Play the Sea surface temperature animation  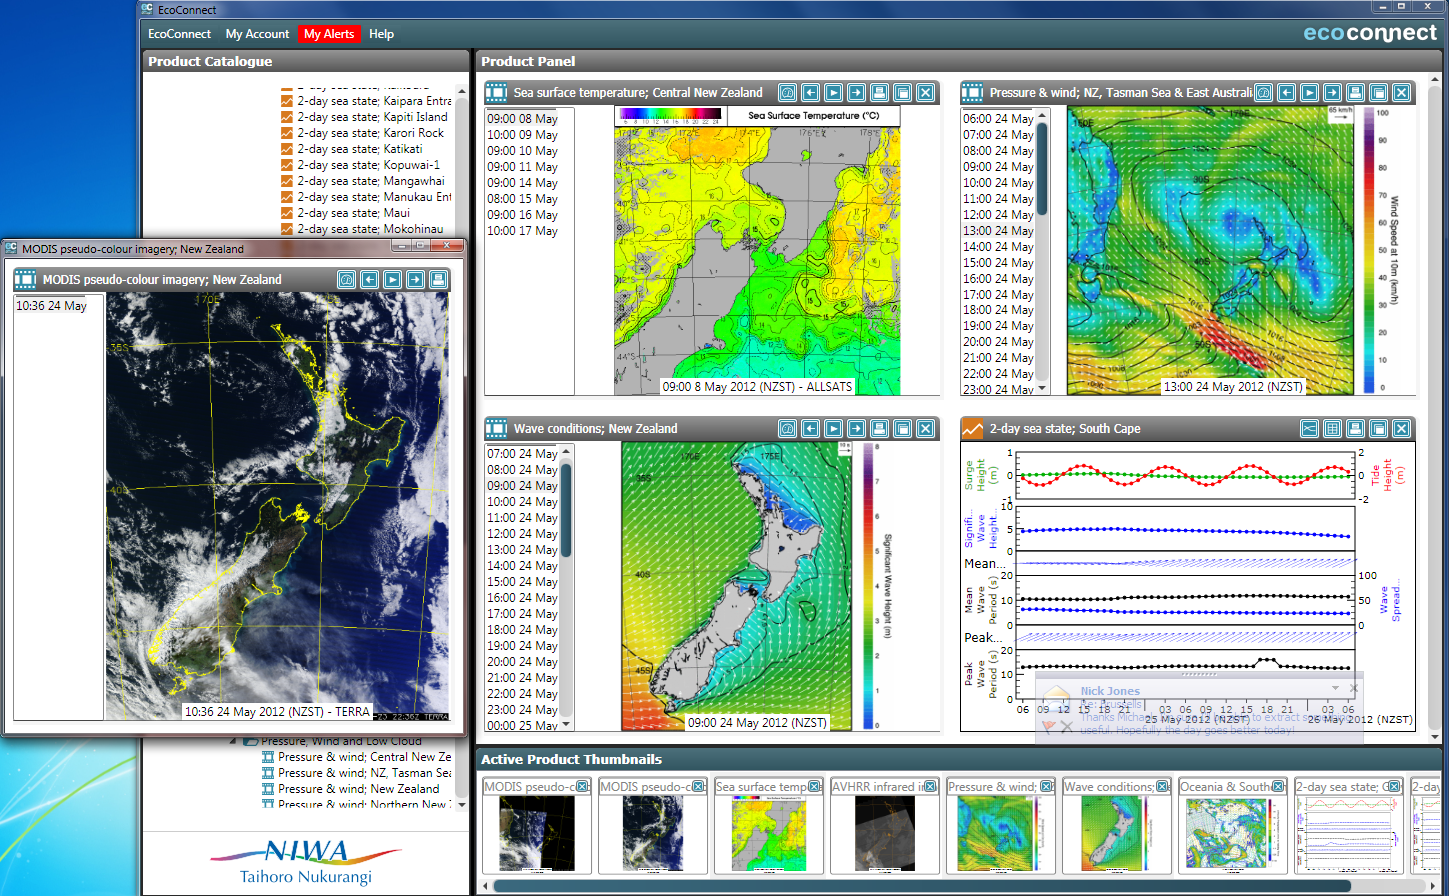coord(833,93)
